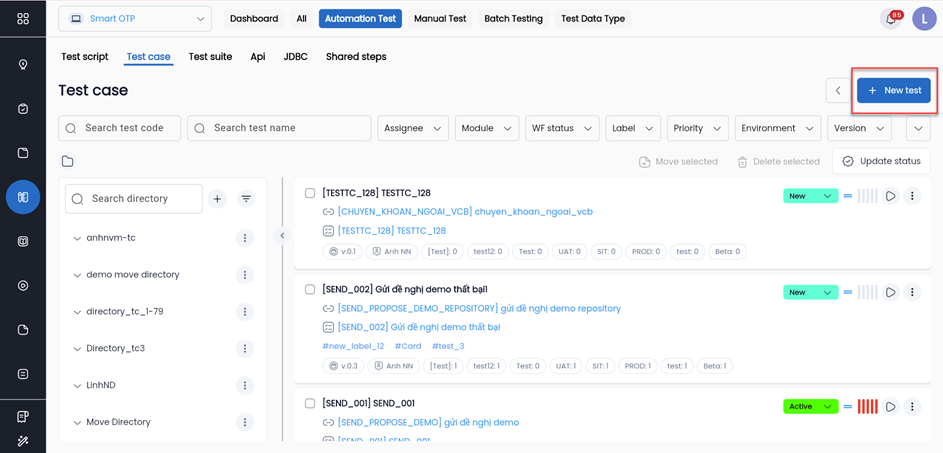
Task: Expand the LinhND directory
Action: 77,386
